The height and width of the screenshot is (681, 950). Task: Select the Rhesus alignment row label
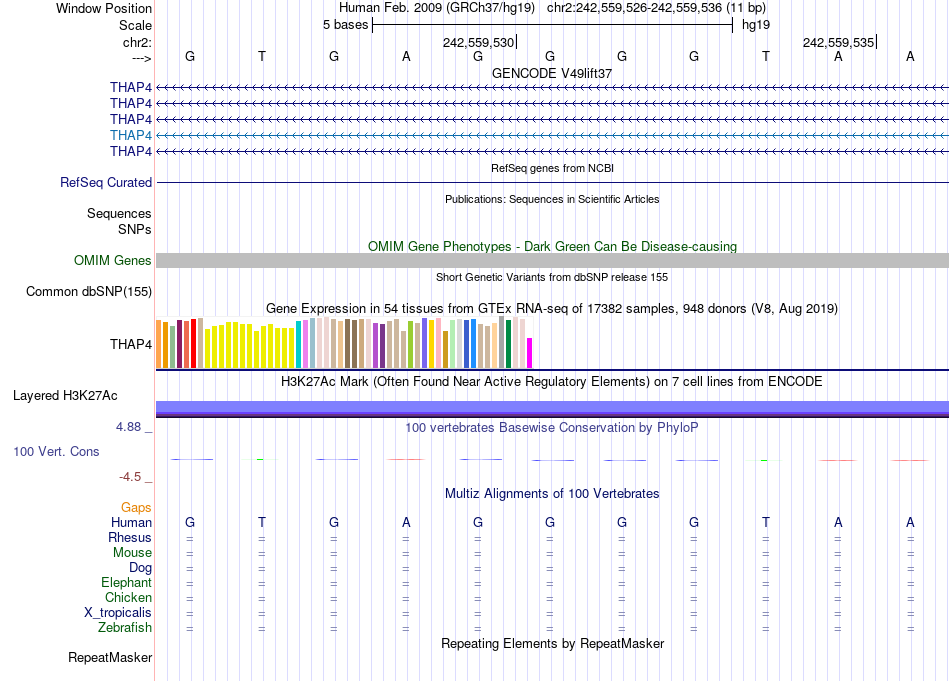130,537
